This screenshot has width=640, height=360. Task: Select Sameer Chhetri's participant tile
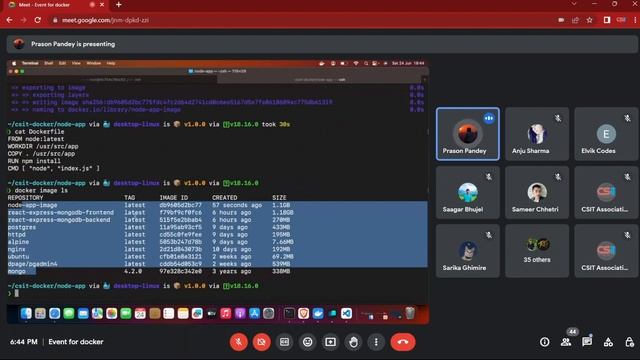(537, 192)
